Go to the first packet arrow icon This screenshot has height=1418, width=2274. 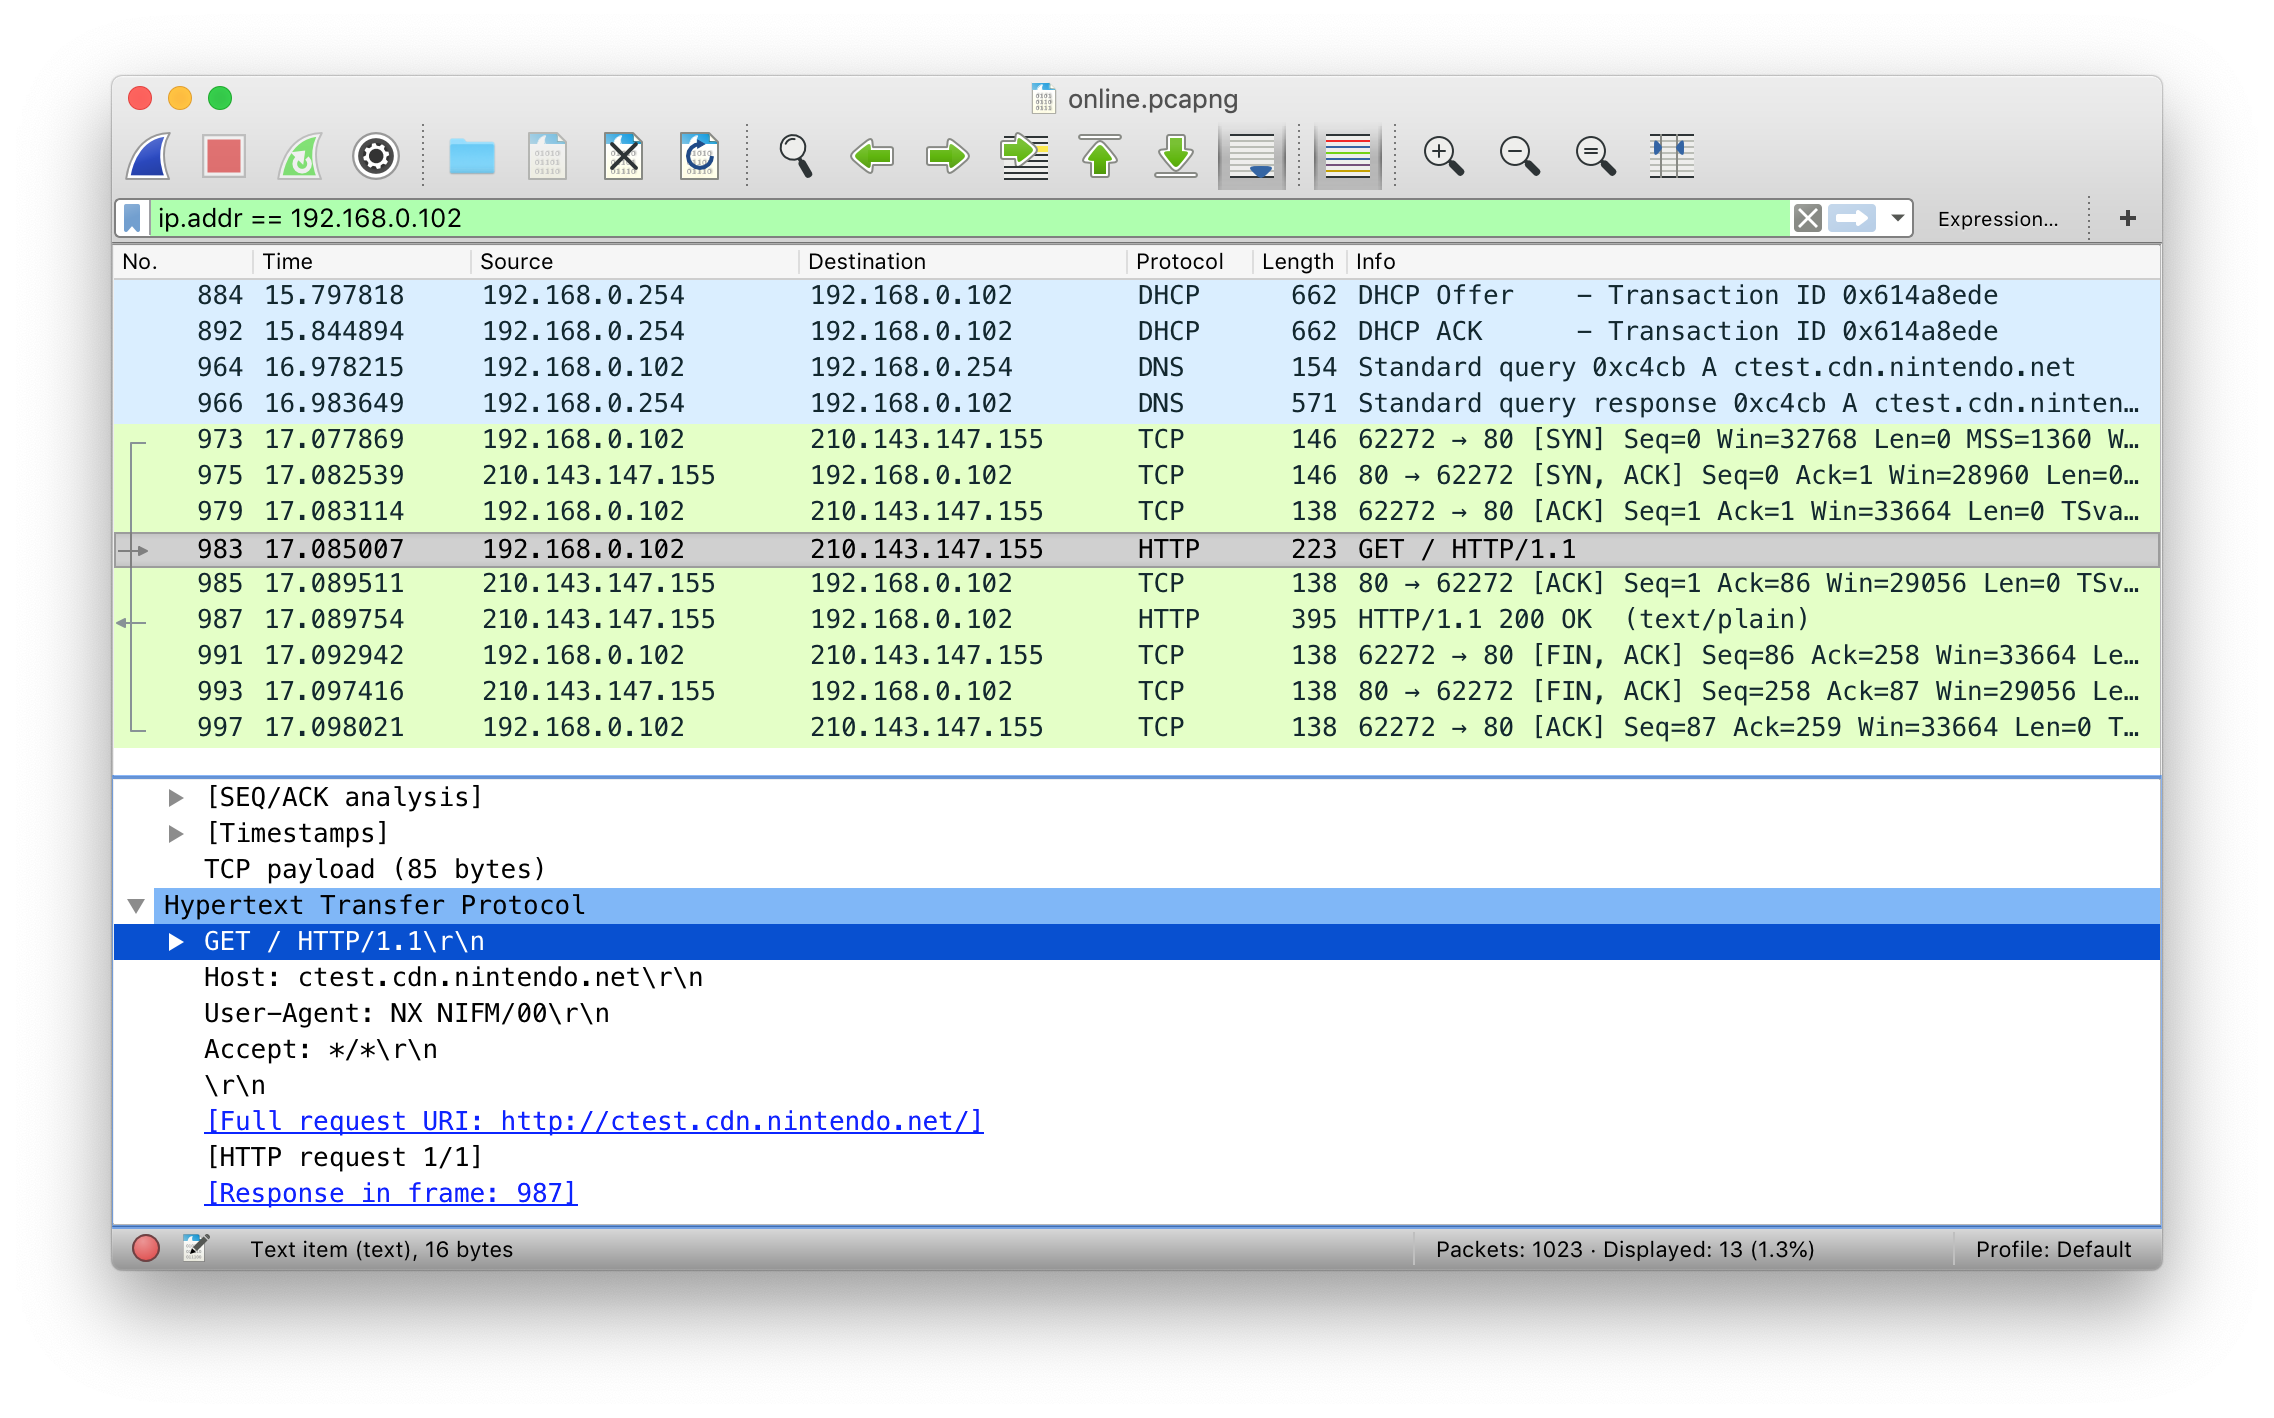[x=1100, y=157]
